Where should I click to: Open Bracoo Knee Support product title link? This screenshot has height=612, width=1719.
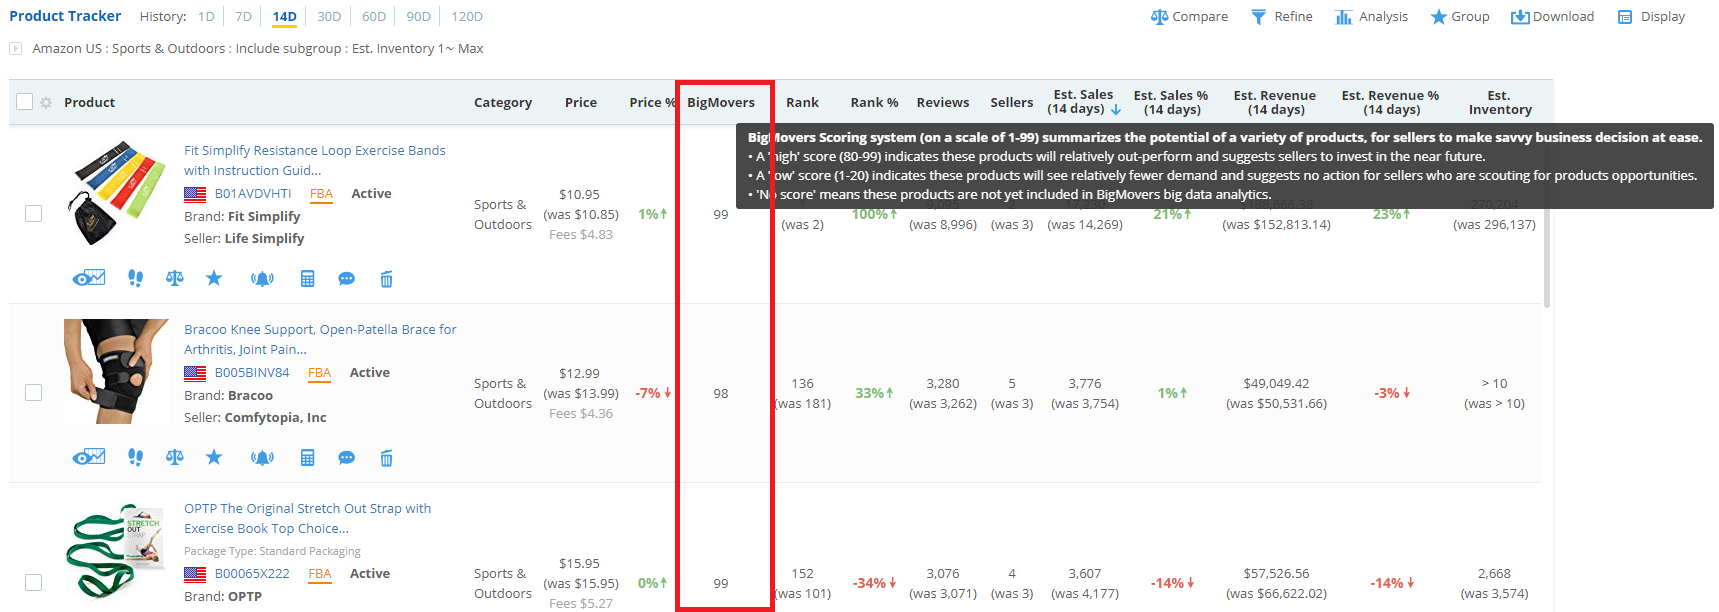pyautogui.click(x=320, y=339)
